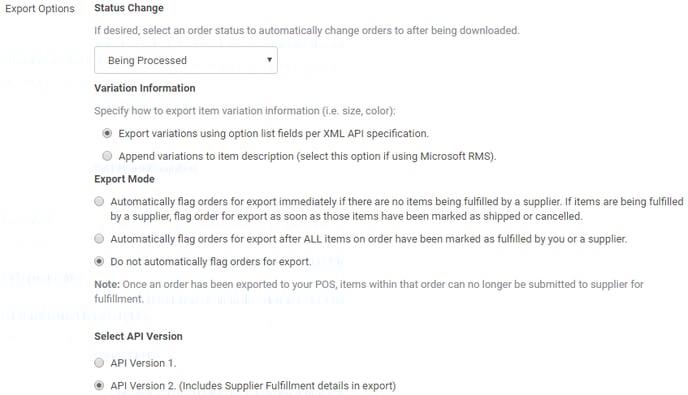
Task: Choose Append variations to item description radio
Action: pyautogui.click(x=107, y=156)
